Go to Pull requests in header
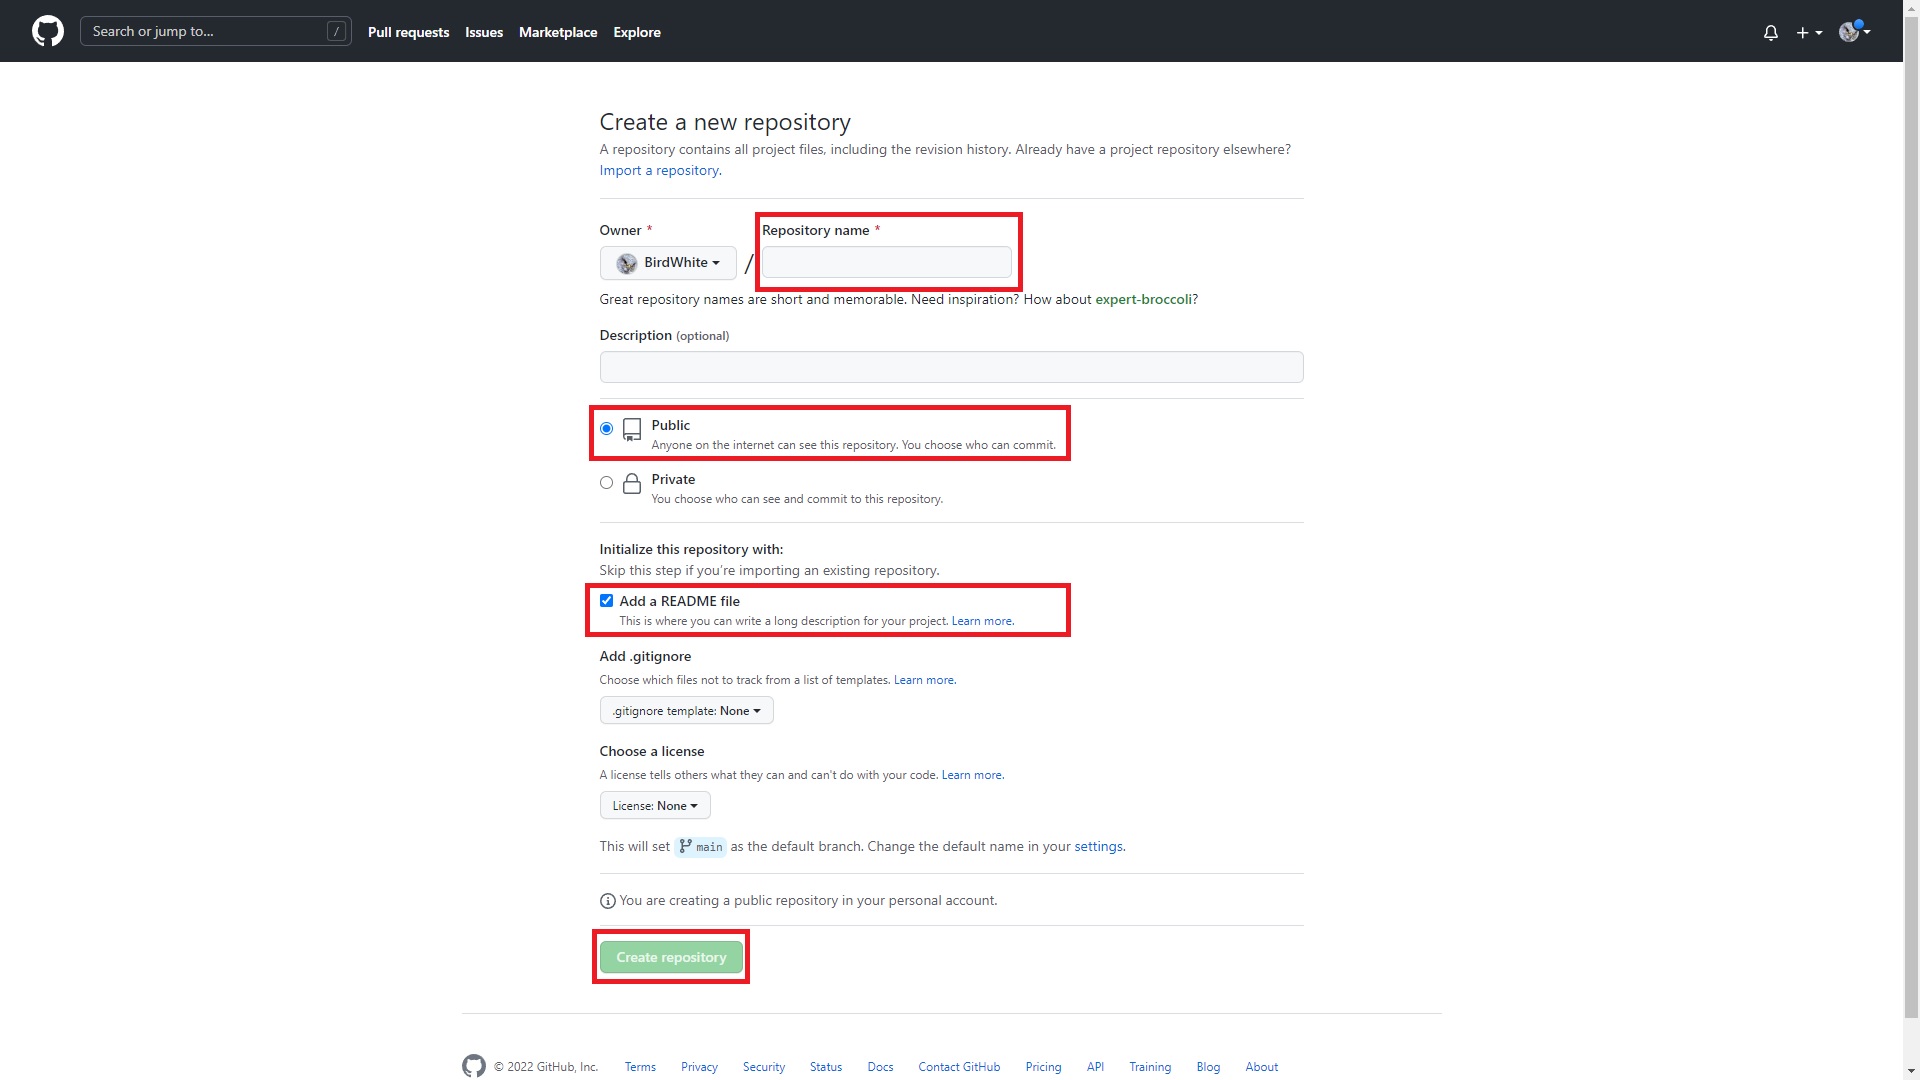This screenshot has height=1080, width=1920. pos(408,32)
